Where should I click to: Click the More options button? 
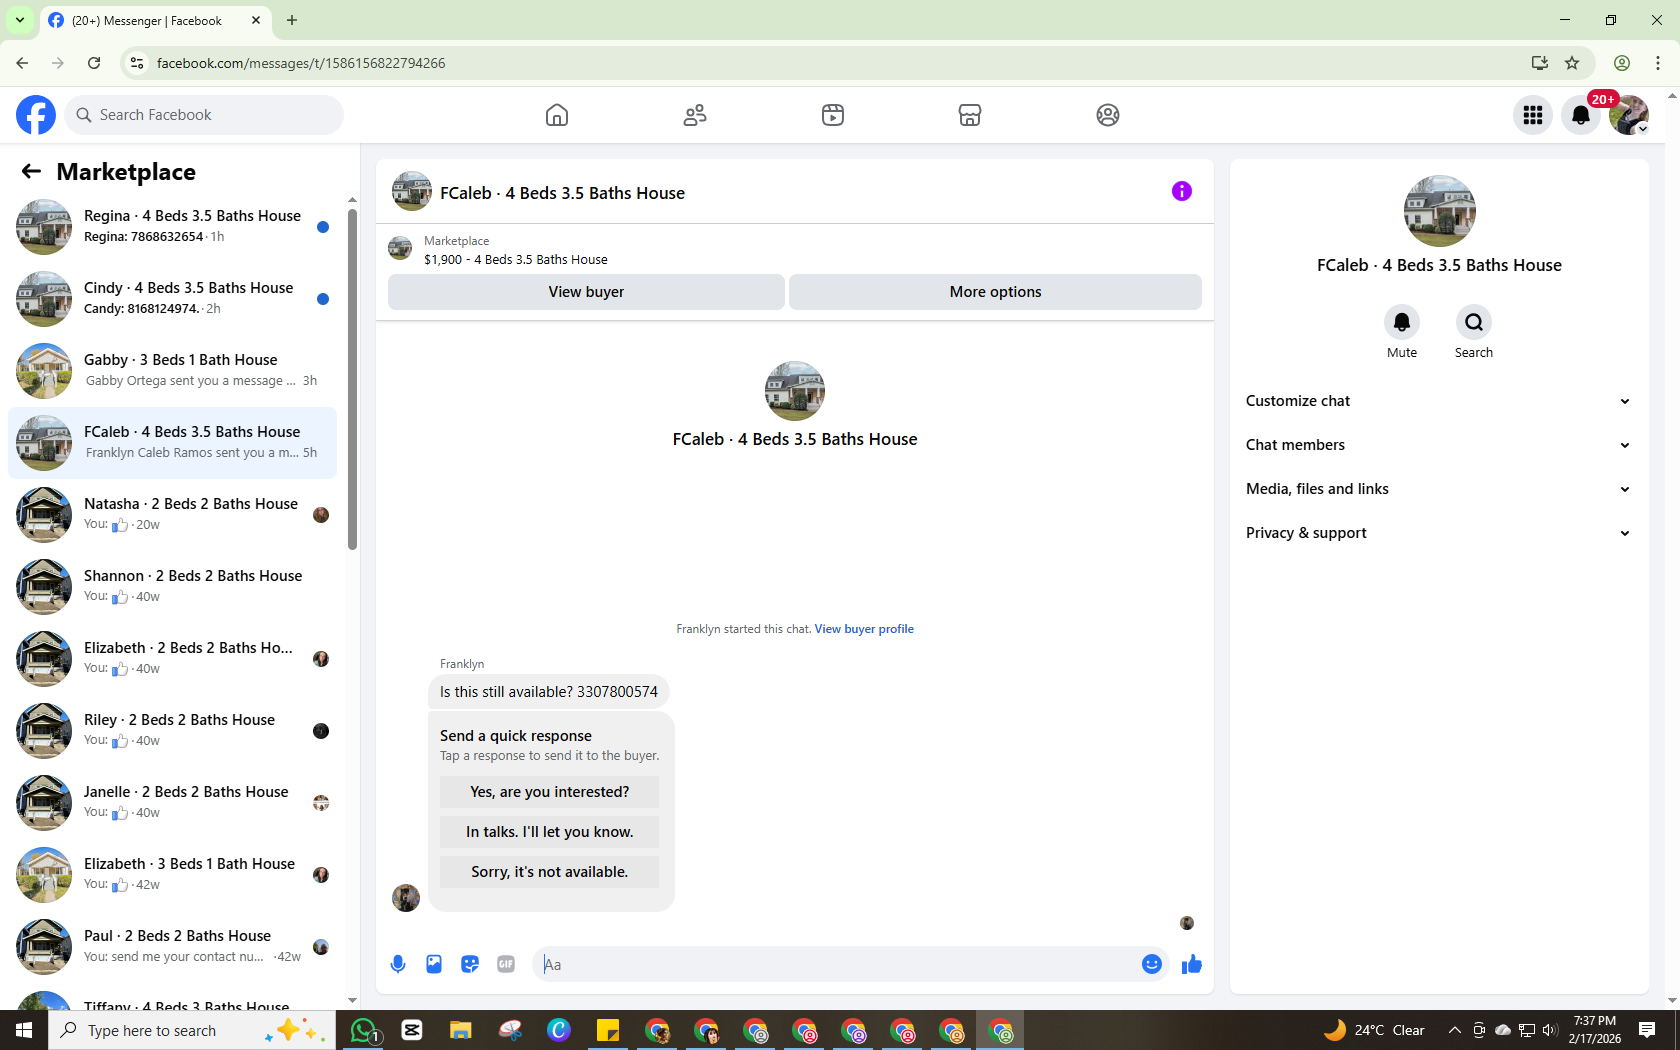coord(995,292)
